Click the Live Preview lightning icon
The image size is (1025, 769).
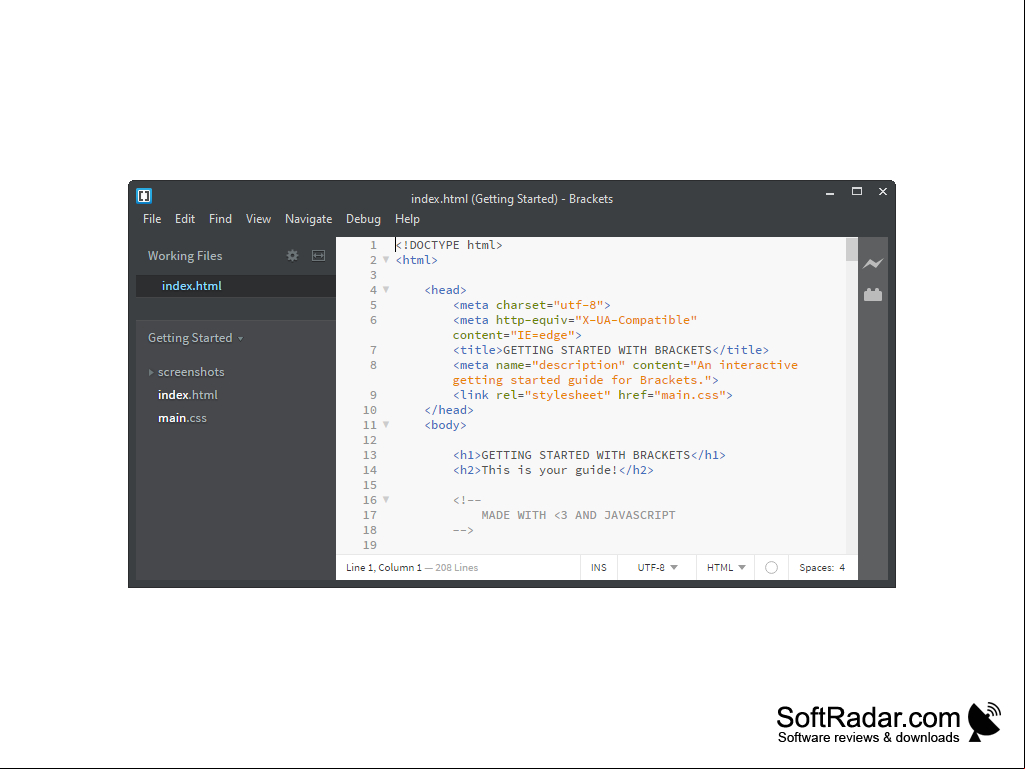(x=873, y=264)
